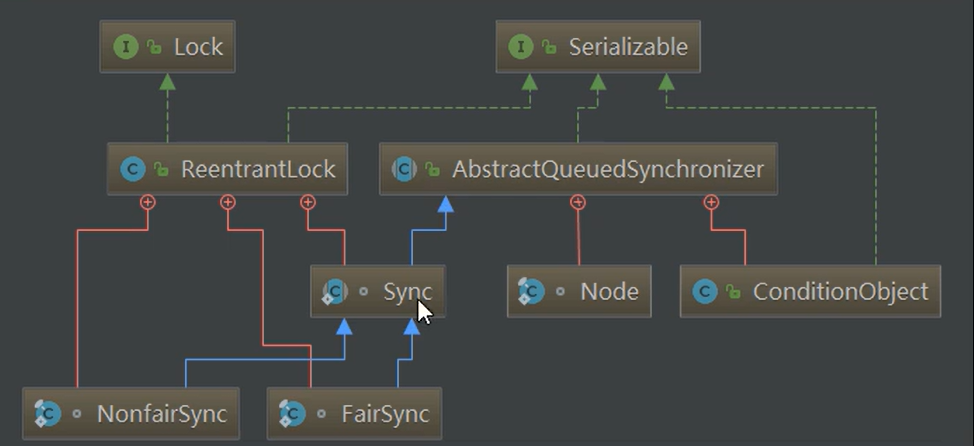This screenshot has height=446, width=974.
Task: Click the 'ReentrantLock' label text
Action: tap(258, 169)
